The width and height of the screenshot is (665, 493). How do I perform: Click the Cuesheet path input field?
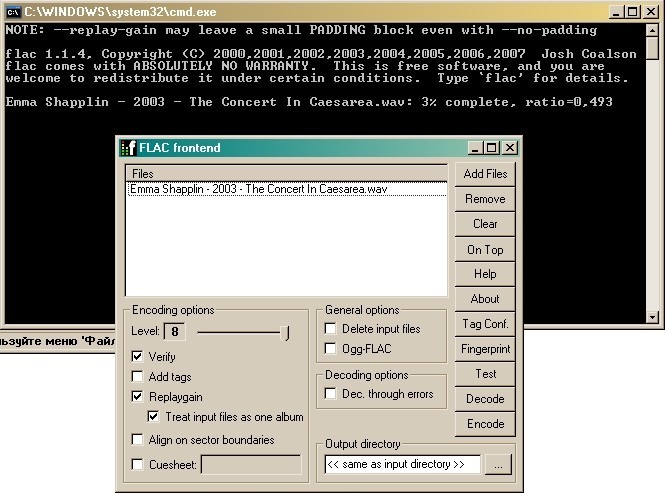pos(251,465)
